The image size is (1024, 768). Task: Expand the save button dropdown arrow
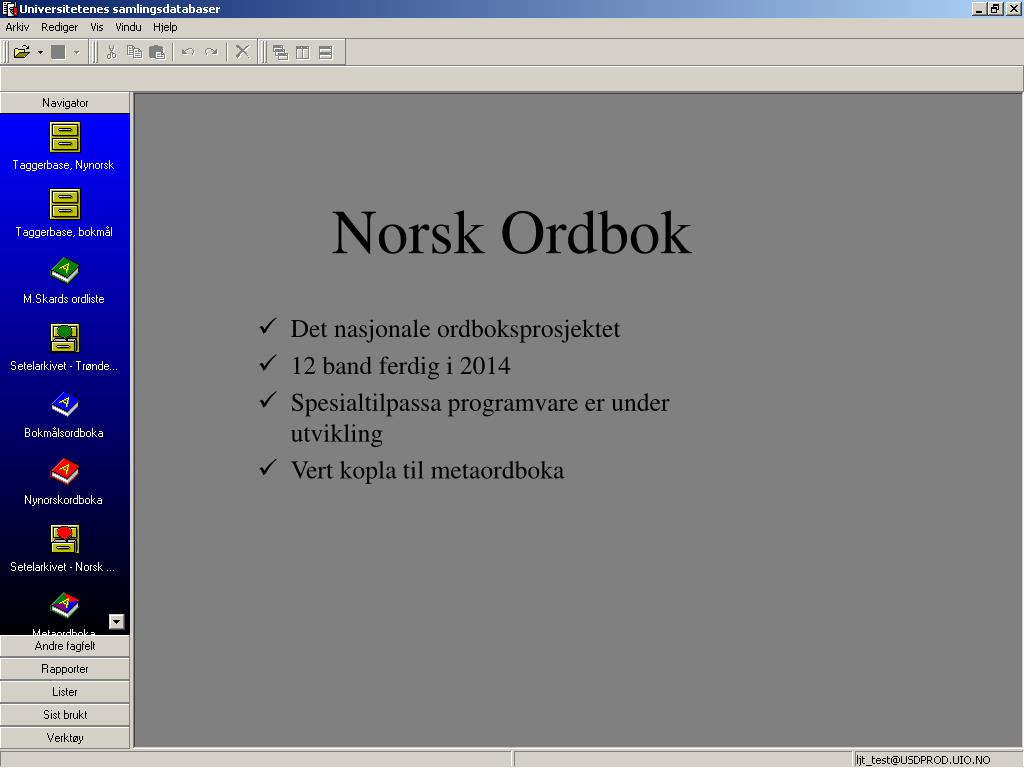[x=76, y=52]
